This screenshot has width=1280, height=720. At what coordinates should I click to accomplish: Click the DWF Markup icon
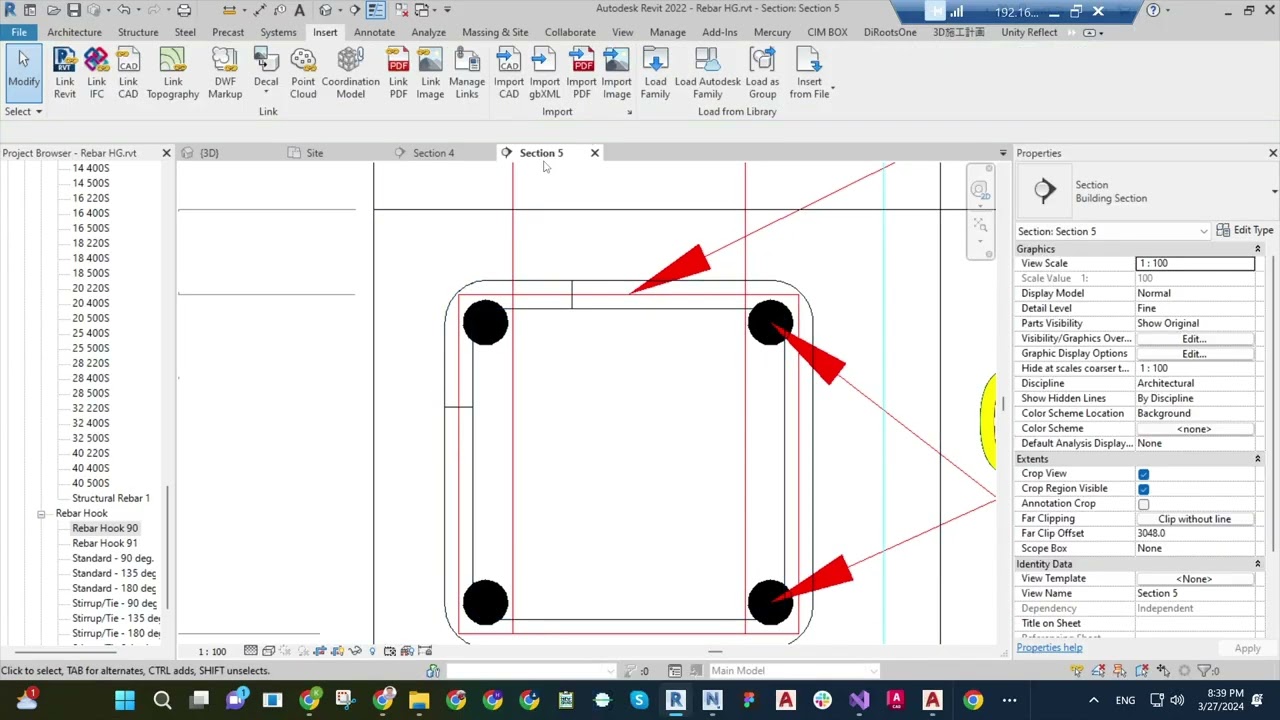click(x=225, y=73)
